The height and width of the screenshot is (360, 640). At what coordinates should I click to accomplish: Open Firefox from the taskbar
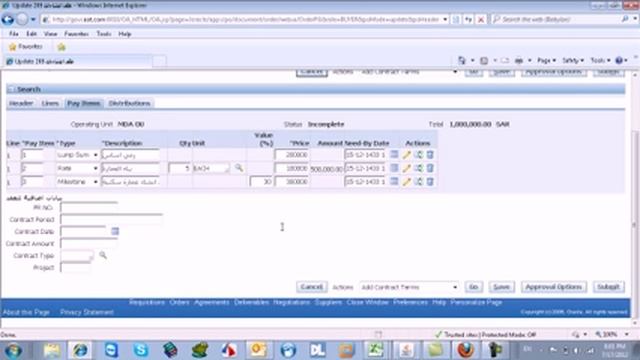click(465, 350)
